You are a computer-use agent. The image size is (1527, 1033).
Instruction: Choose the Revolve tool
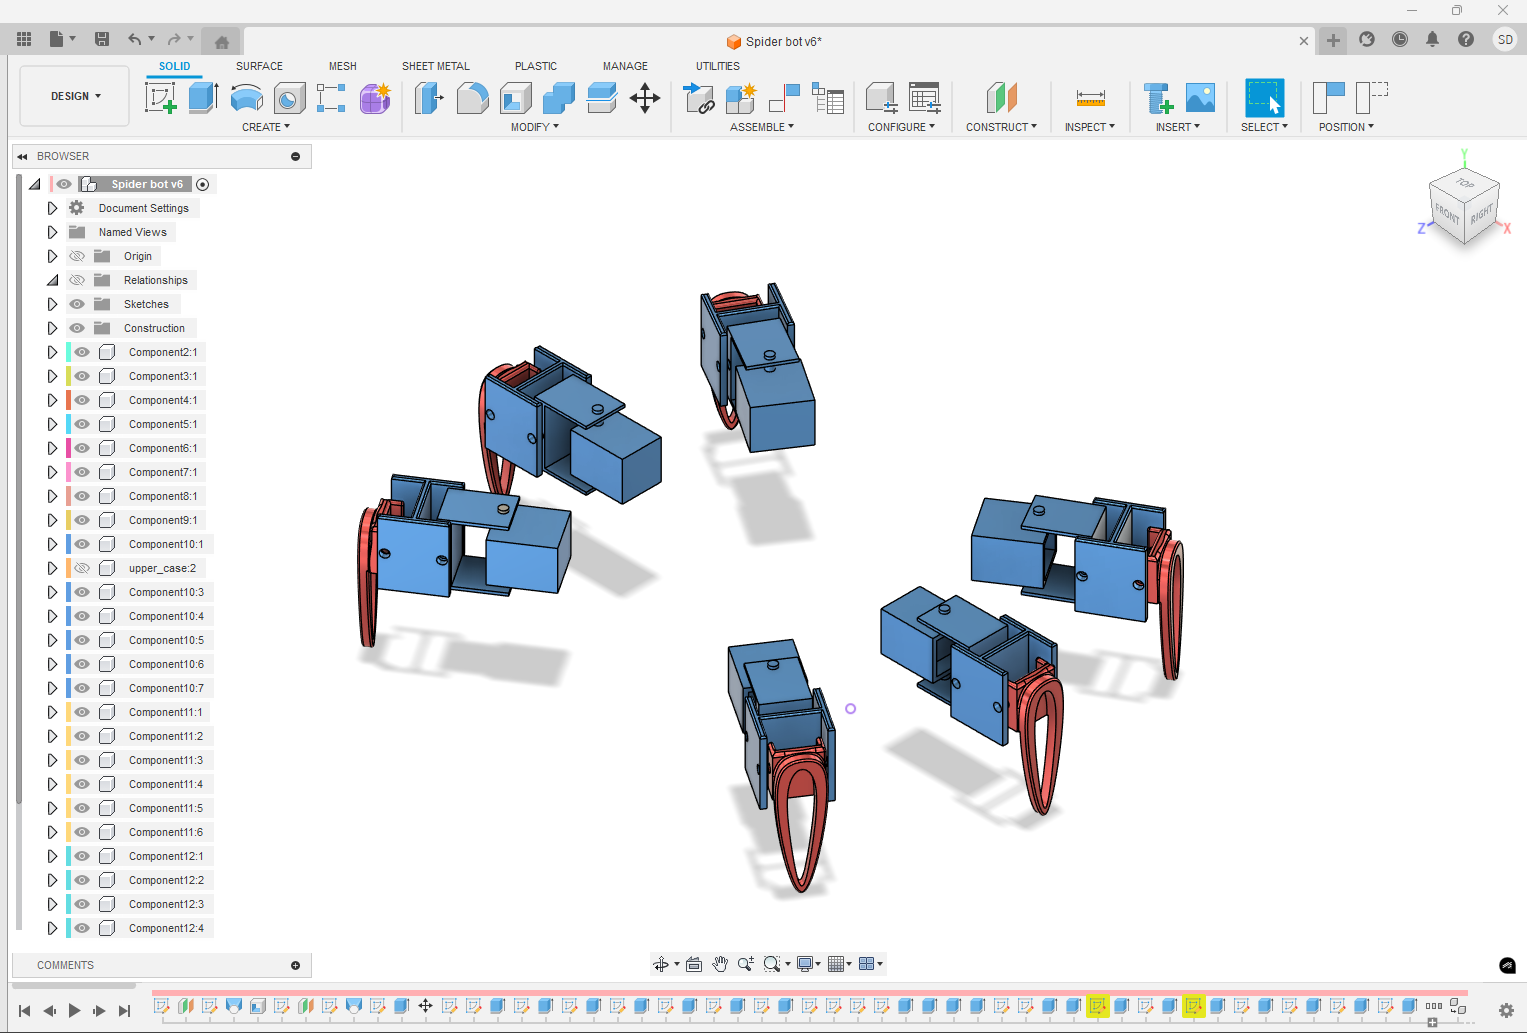pos(247,98)
